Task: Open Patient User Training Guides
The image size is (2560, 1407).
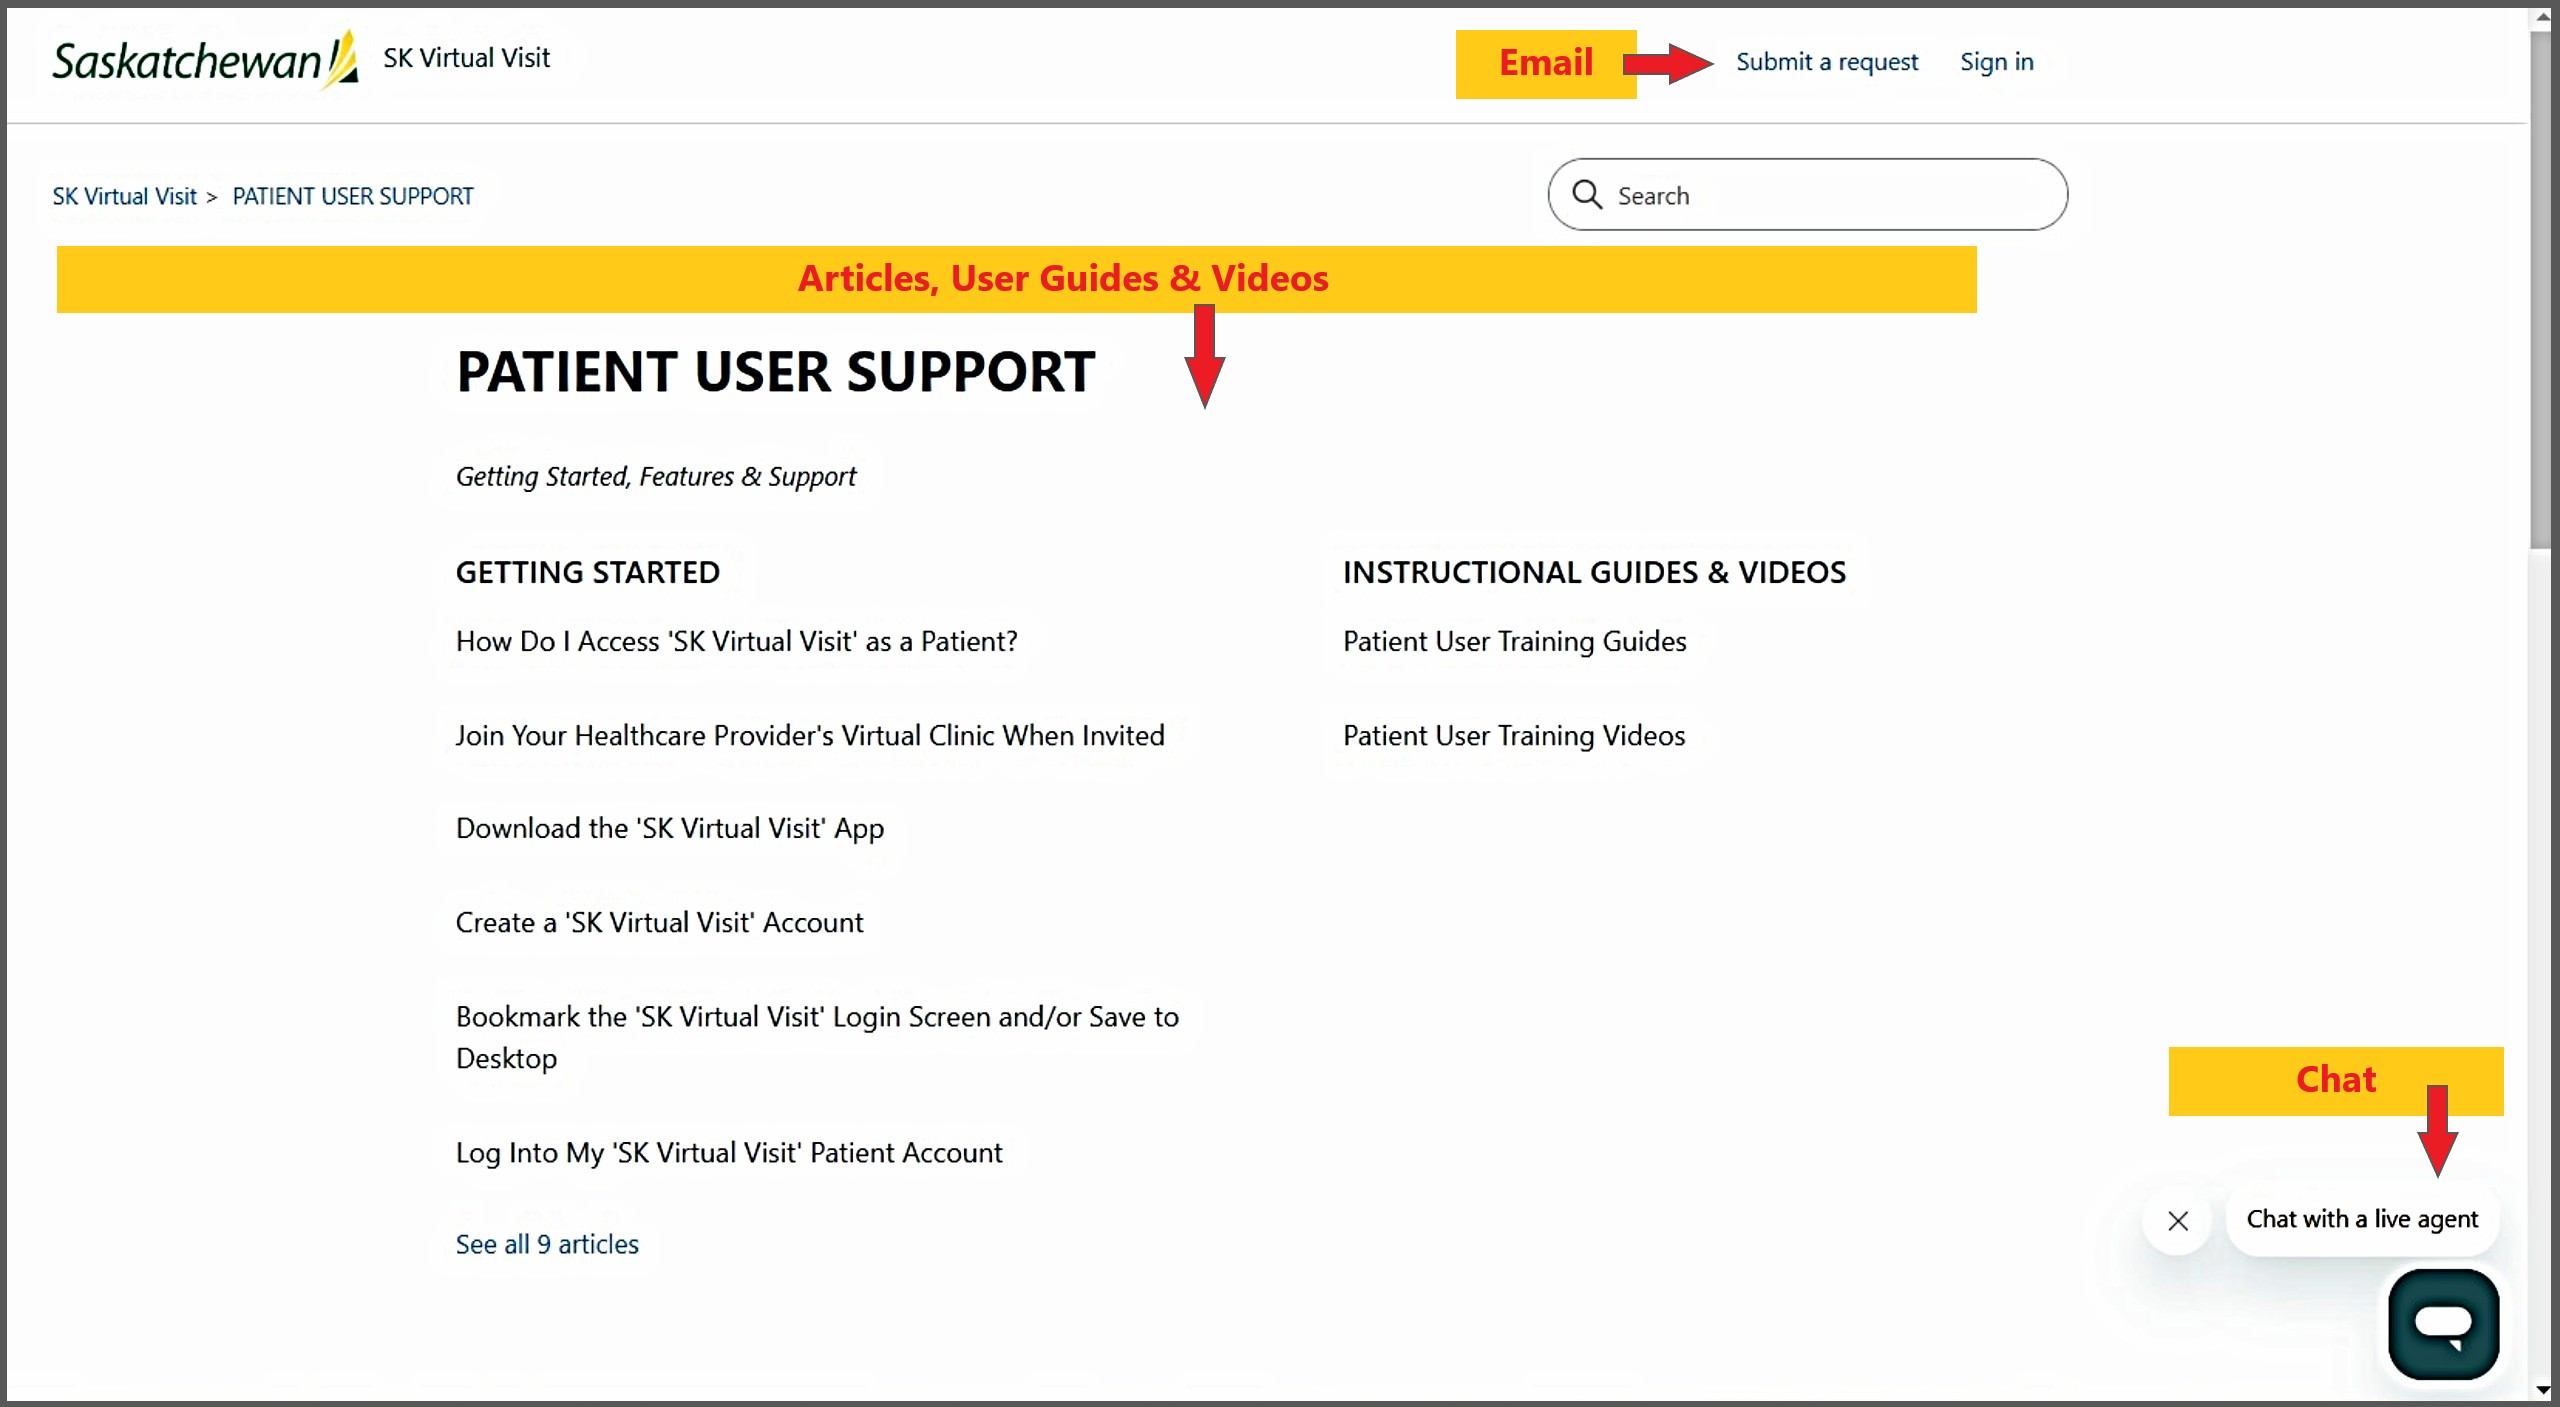Action: [1514, 641]
